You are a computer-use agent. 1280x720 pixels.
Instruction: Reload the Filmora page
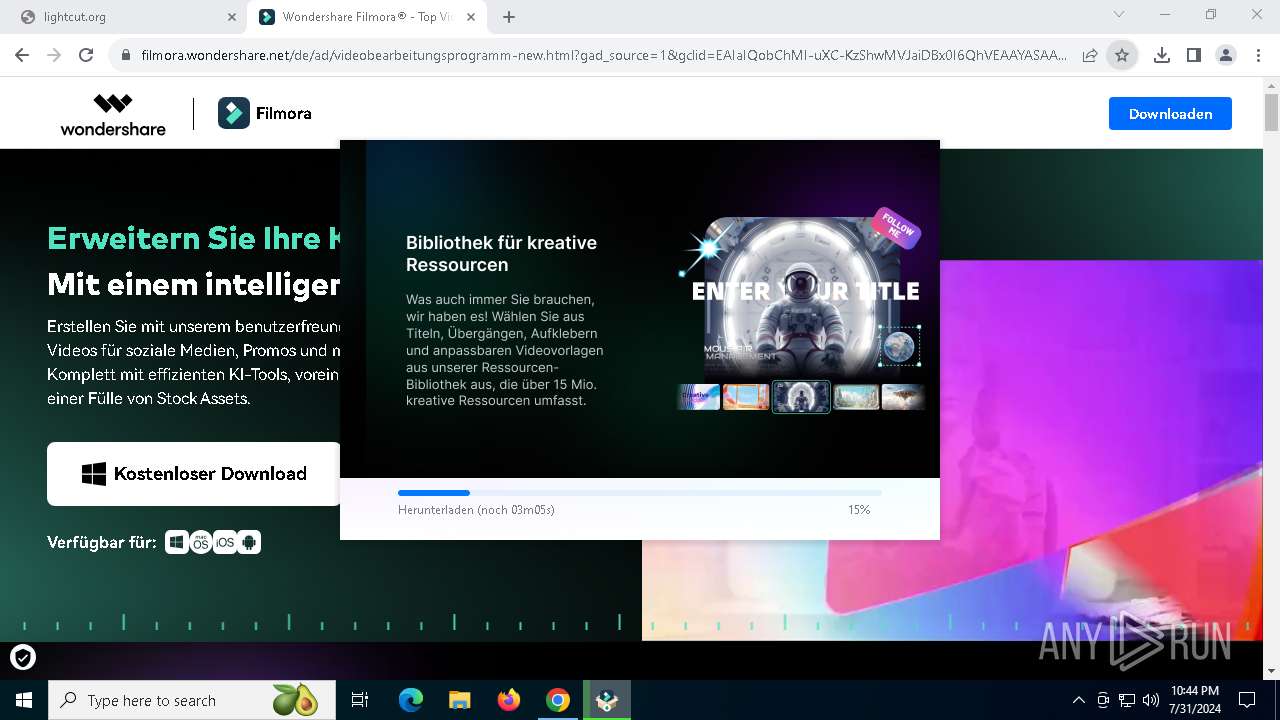coord(86,55)
